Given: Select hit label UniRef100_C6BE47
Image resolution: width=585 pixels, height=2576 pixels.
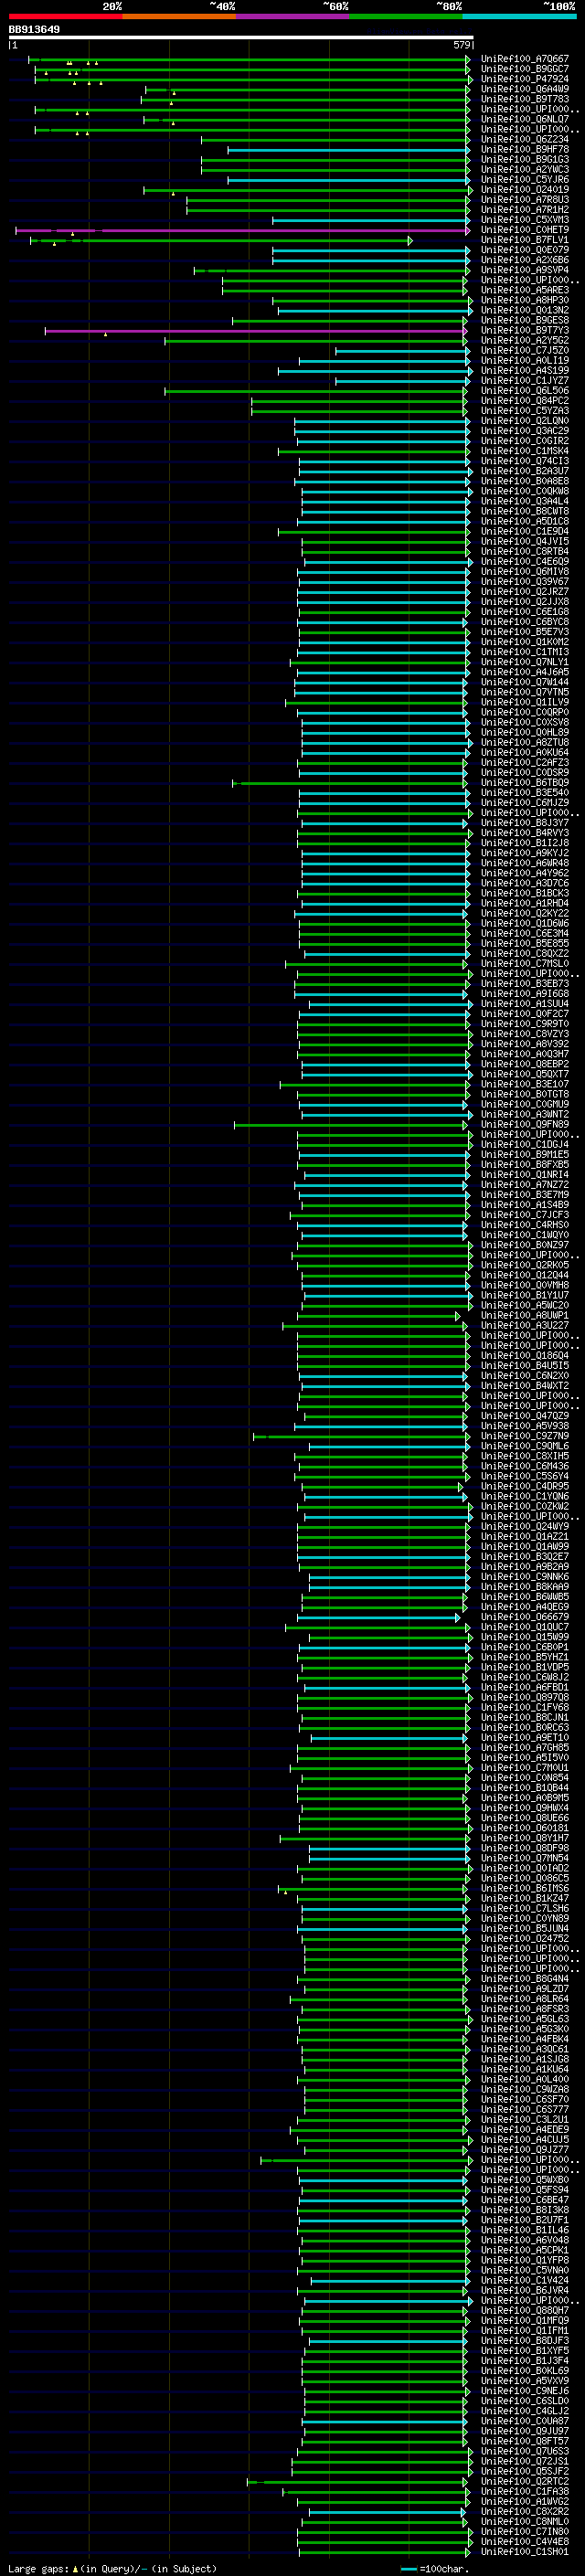Looking at the screenshot, I should 525,2200.
